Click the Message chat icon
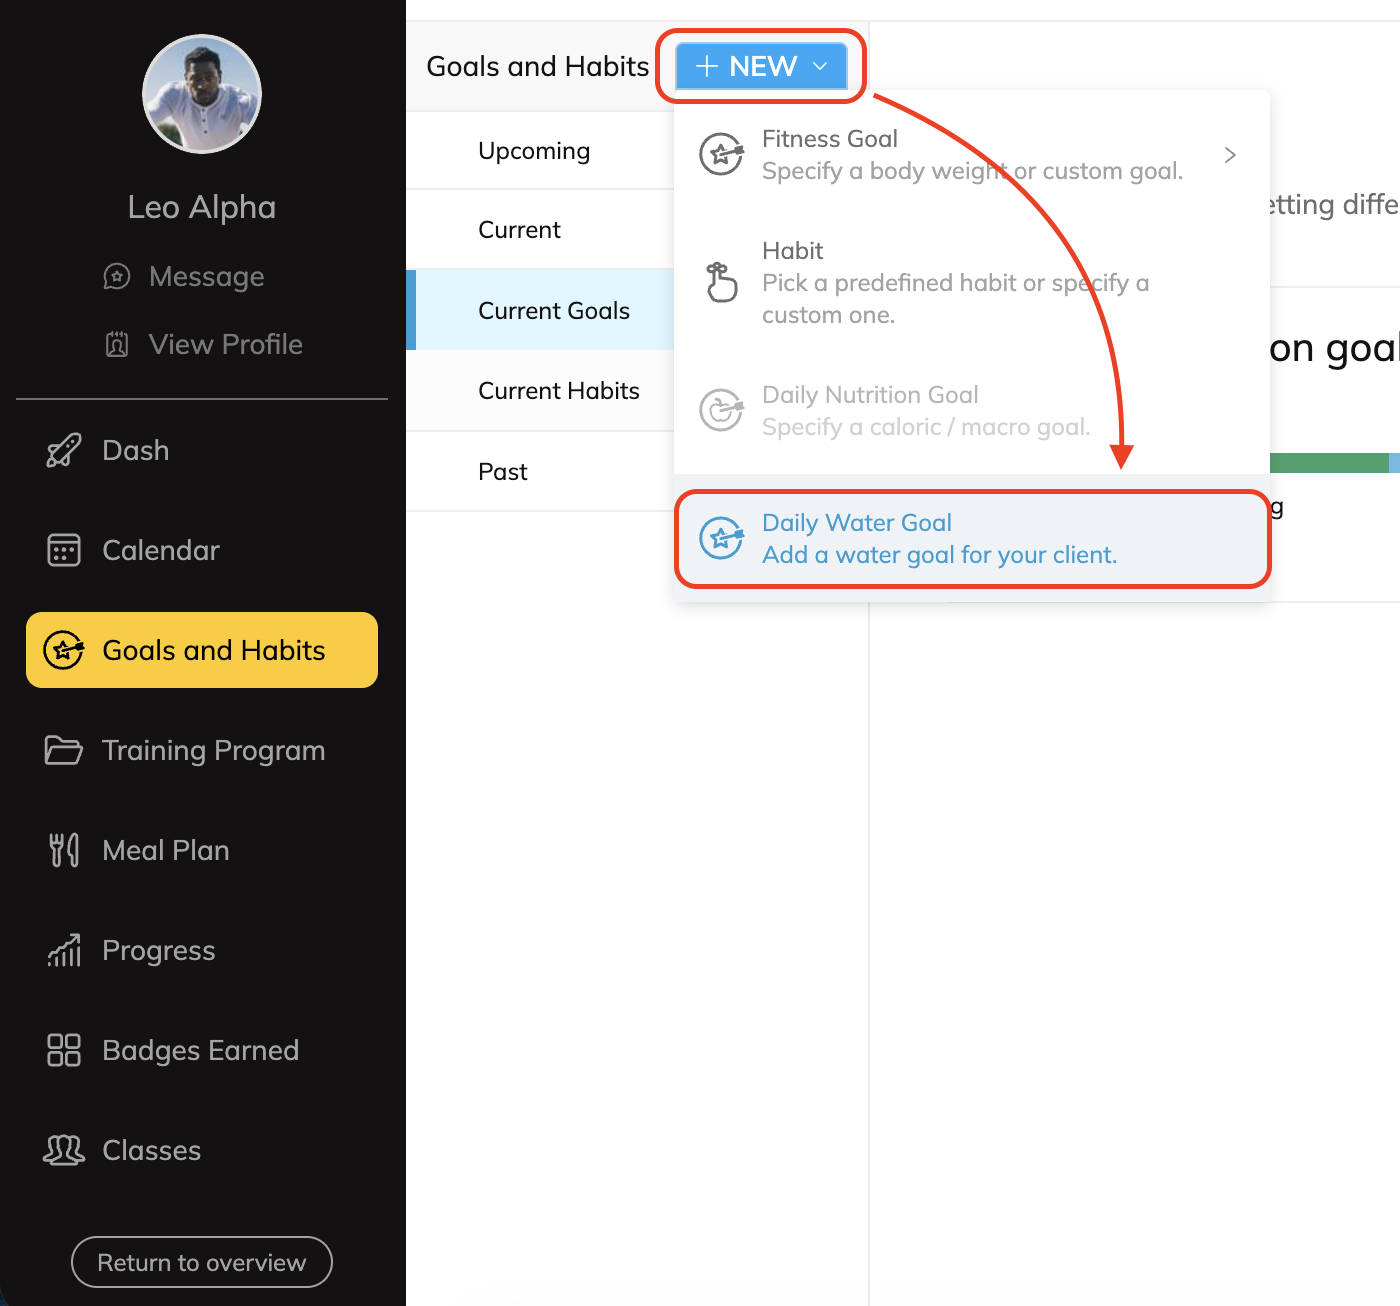This screenshot has width=1400, height=1306. coord(117,276)
